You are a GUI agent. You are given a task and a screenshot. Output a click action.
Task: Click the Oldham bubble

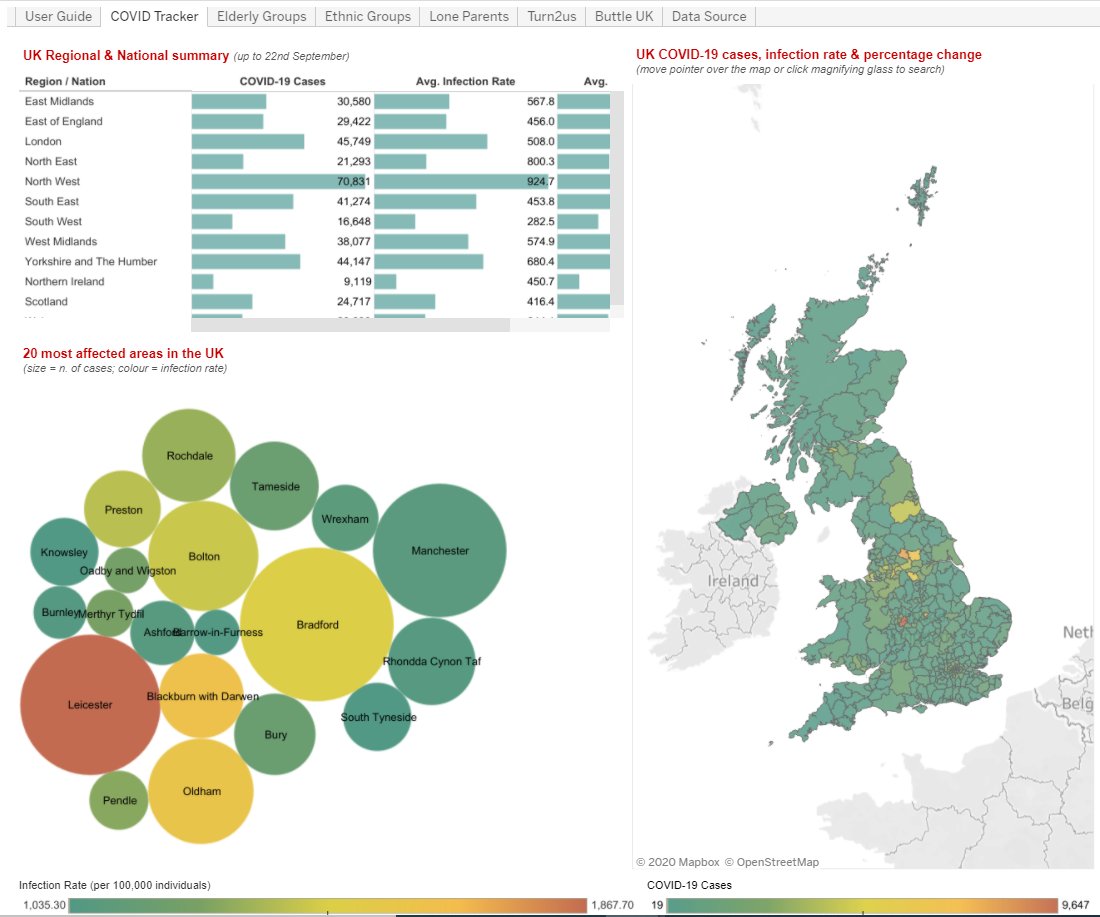tap(202, 791)
